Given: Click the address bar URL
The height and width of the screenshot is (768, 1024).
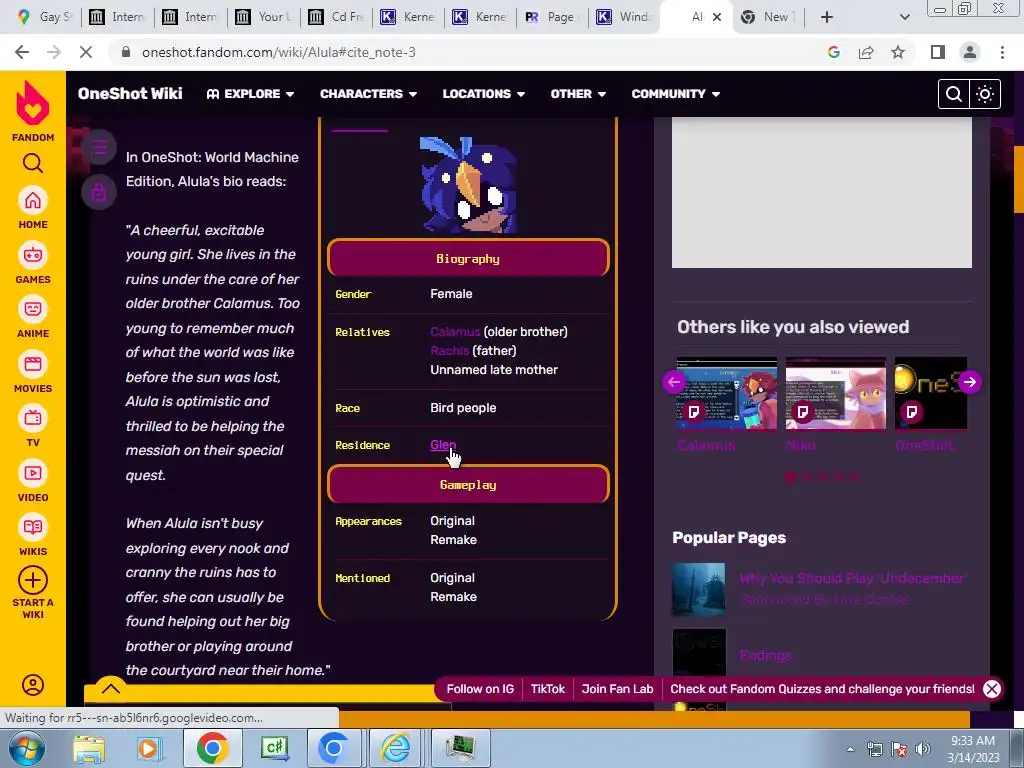Looking at the screenshot, I should point(278,52).
